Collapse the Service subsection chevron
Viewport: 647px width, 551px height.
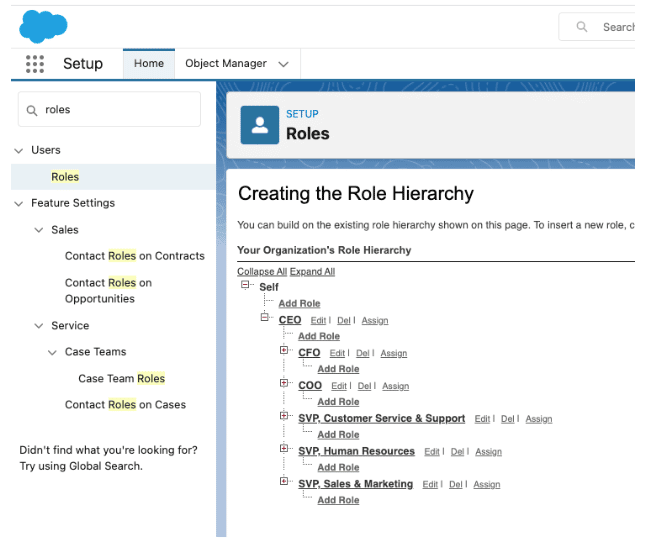[x=39, y=326]
